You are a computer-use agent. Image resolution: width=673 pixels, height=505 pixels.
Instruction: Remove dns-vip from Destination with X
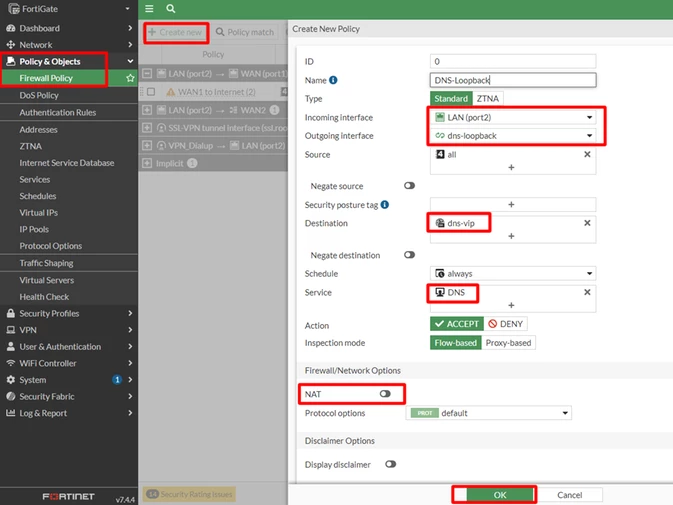pyautogui.click(x=587, y=223)
